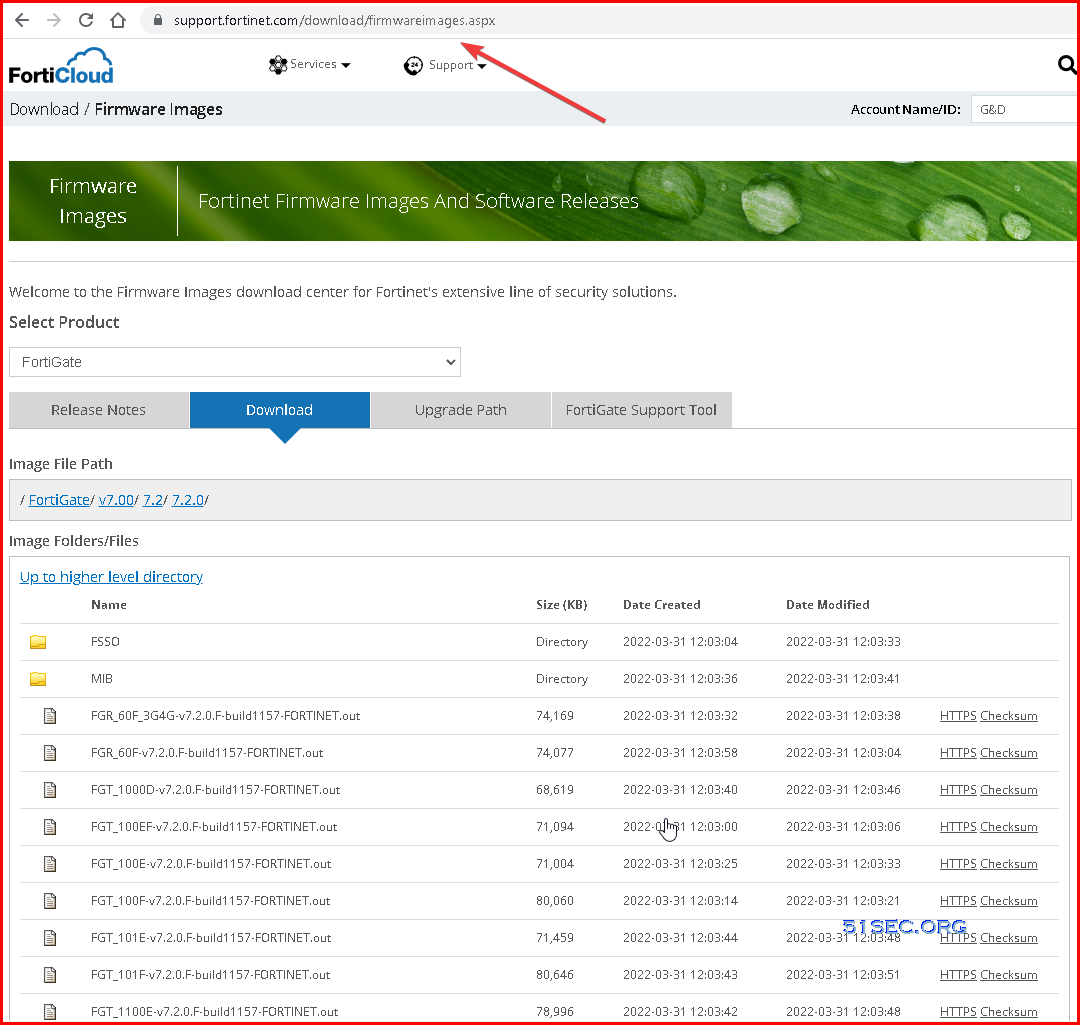Click the file icon for FGT_100F firmware

coord(50,901)
